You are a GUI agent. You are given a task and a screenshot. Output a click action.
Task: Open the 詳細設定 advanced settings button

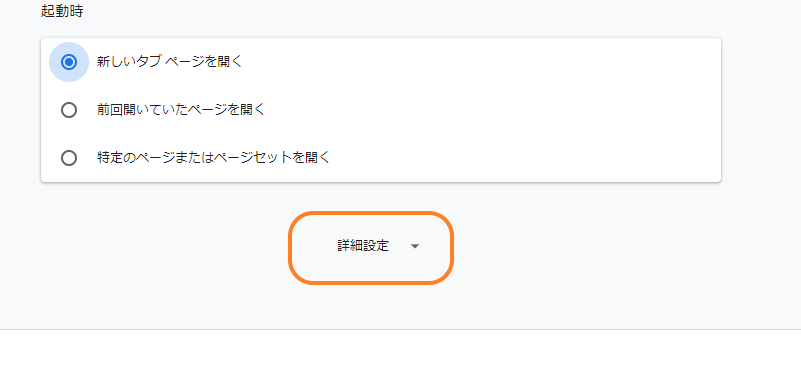pos(371,246)
